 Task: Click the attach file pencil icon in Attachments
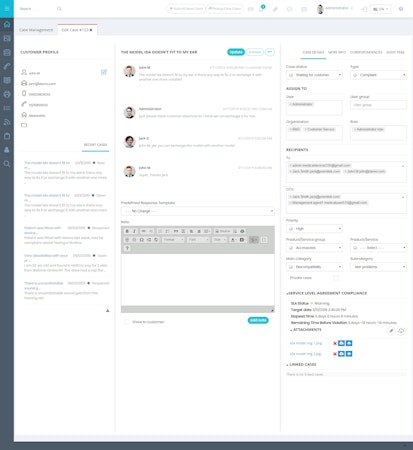coord(391,330)
